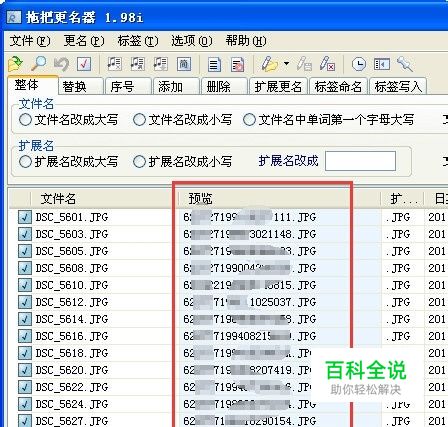
Task: Click the undo arrow toolbar icon
Action: (61, 63)
